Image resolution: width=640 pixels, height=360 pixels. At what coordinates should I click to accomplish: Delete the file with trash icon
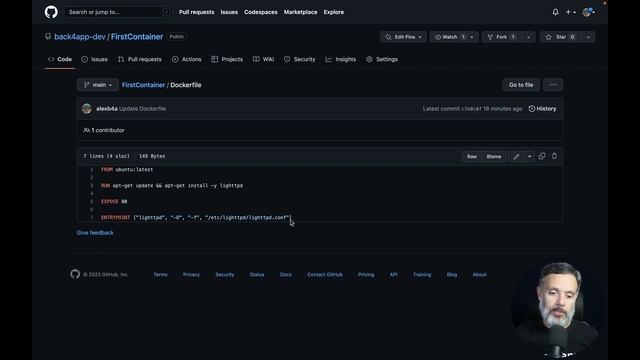point(554,156)
